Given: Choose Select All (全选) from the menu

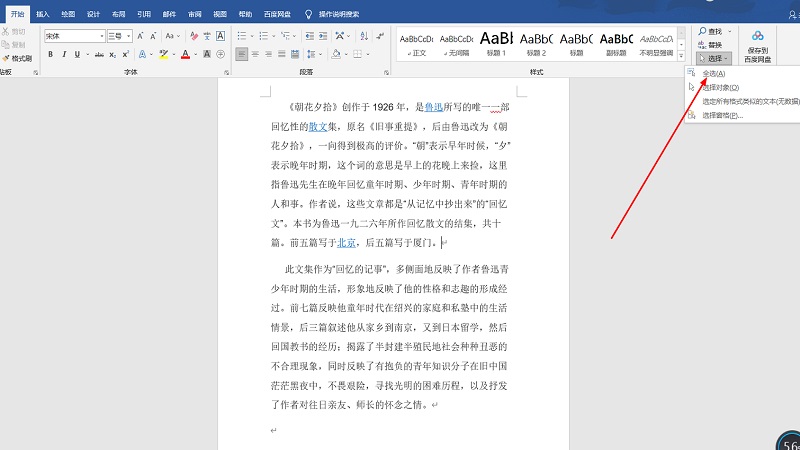Looking at the screenshot, I should pyautogui.click(x=713, y=74).
